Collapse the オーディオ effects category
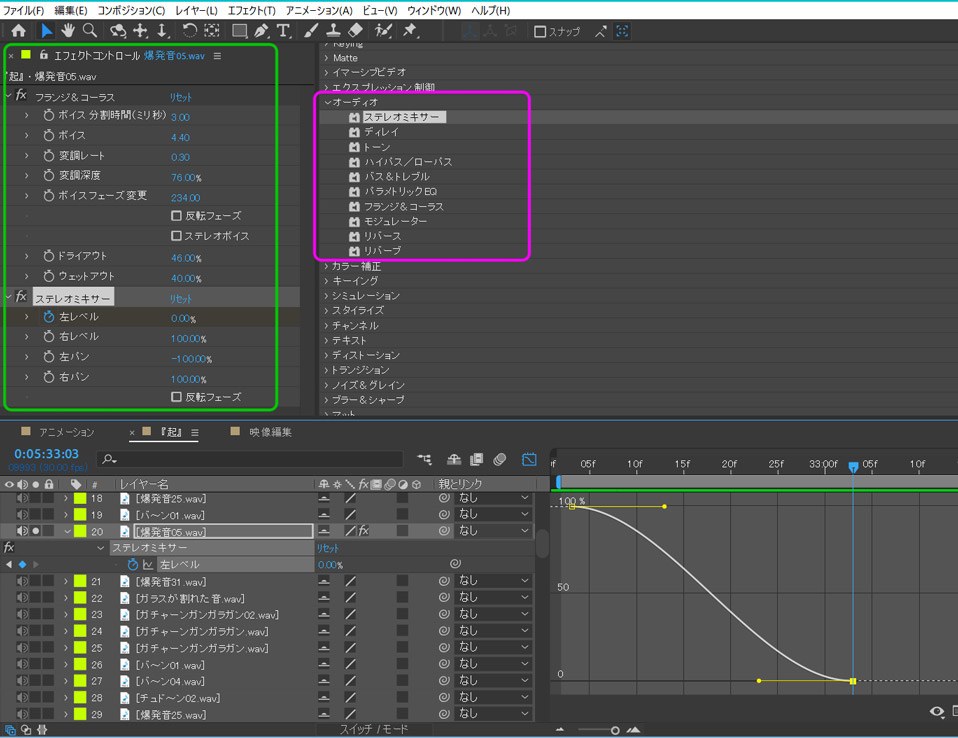The height and width of the screenshot is (738, 958). [x=327, y=102]
